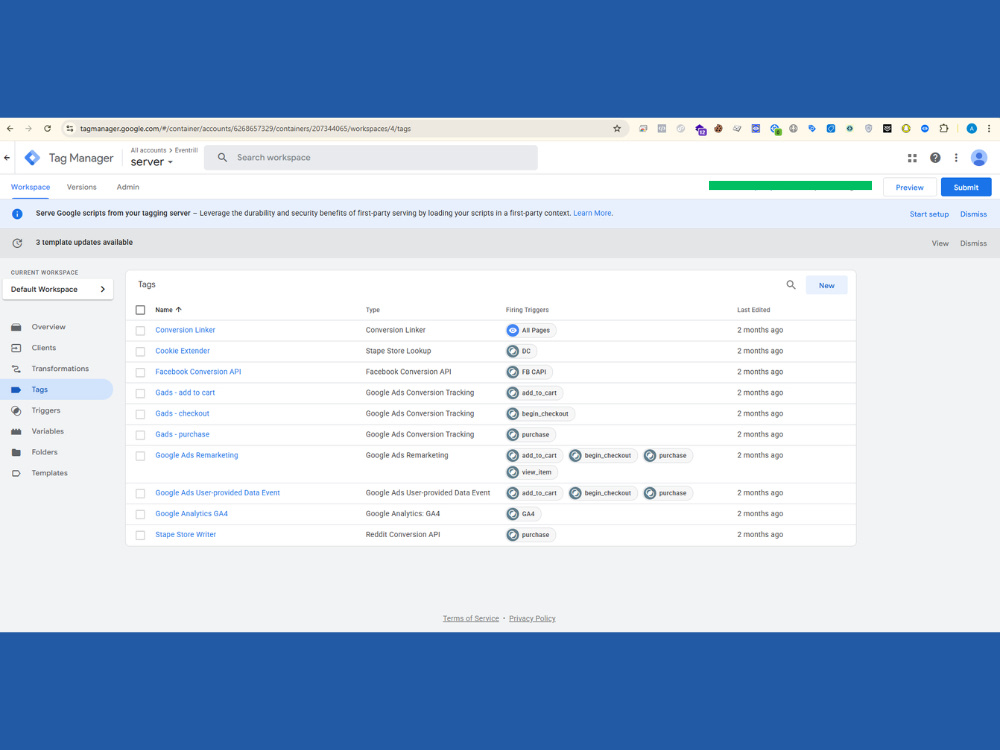
Task: Check the Stape Store Writer checkbox
Action: (140, 535)
